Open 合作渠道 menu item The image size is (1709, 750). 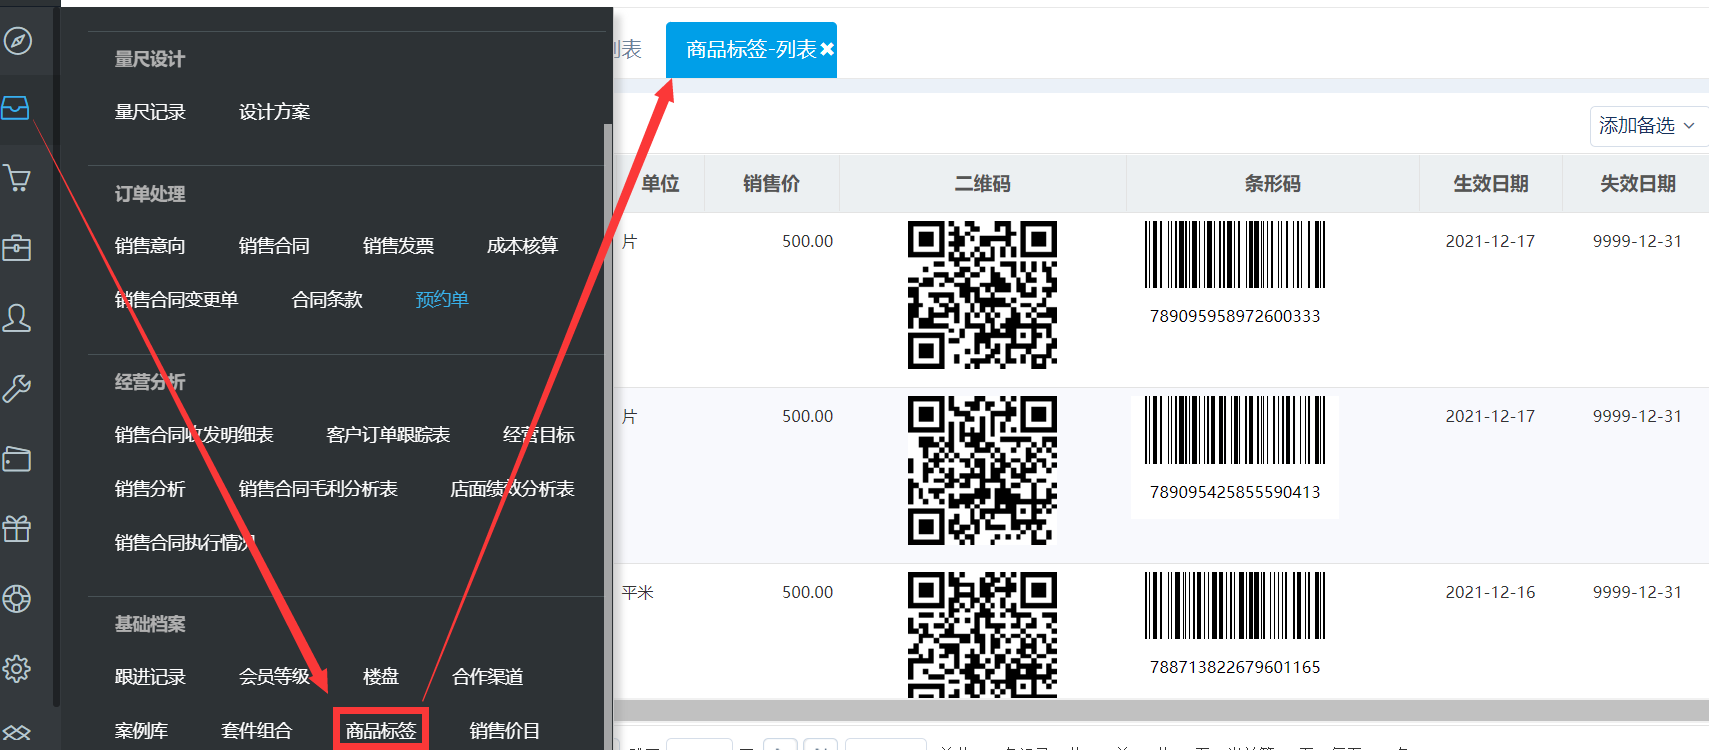click(x=487, y=677)
